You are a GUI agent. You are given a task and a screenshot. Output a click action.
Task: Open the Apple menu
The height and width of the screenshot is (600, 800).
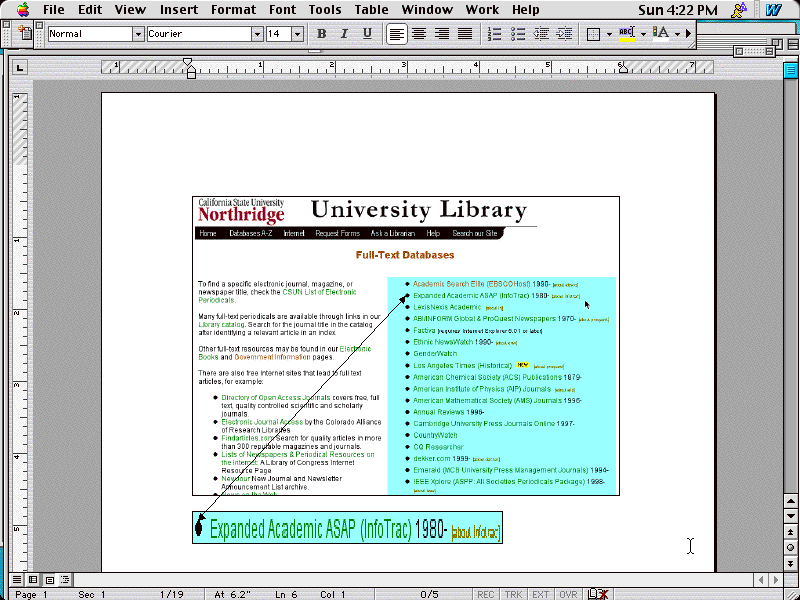[22, 10]
